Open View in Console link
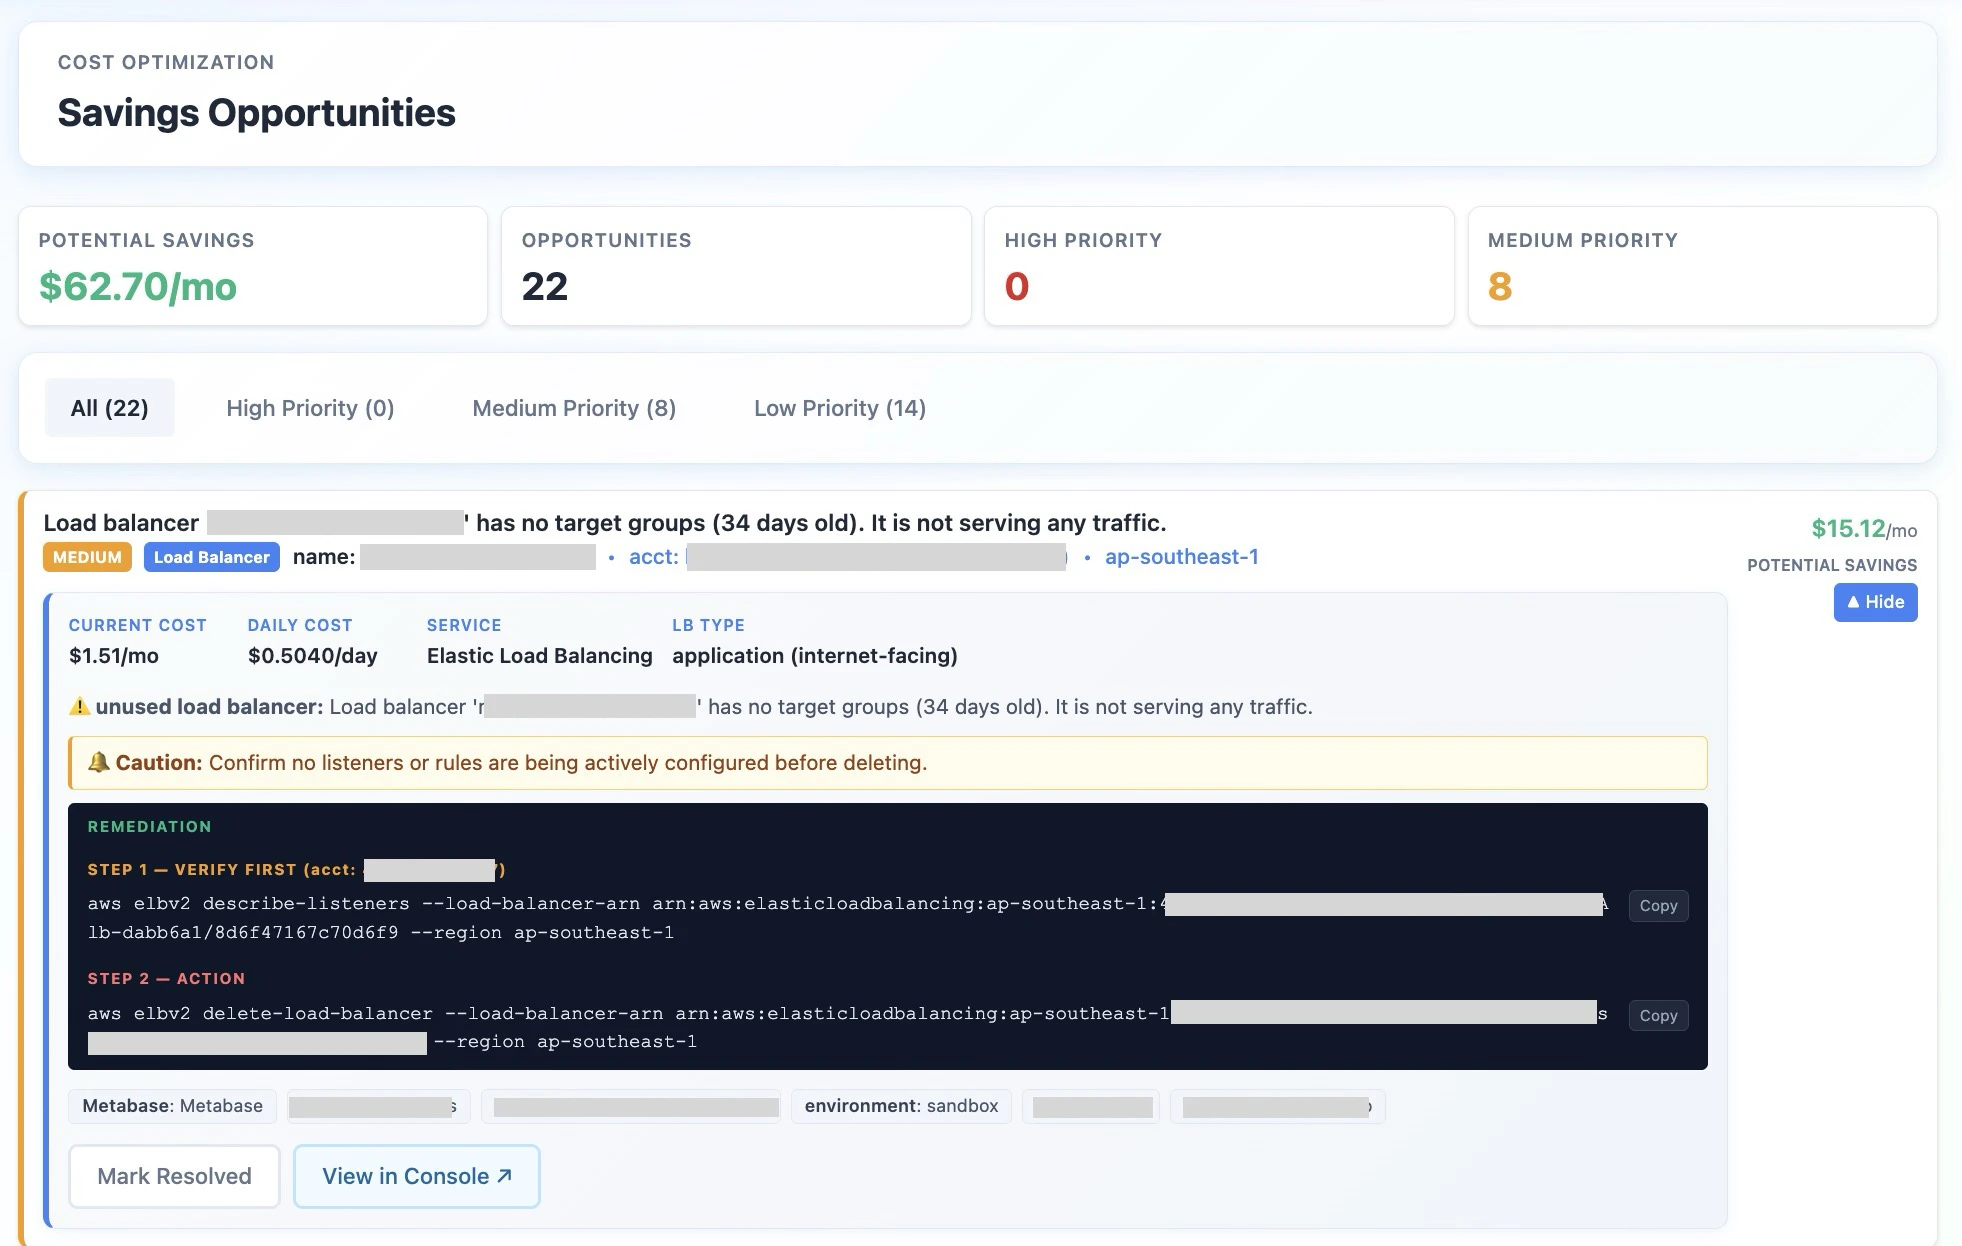The width and height of the screenshot is (1962, 1246). pos(416,1176)
